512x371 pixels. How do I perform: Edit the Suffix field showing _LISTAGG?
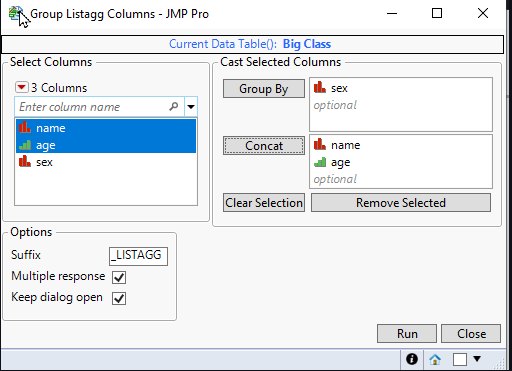coord(138,256)
